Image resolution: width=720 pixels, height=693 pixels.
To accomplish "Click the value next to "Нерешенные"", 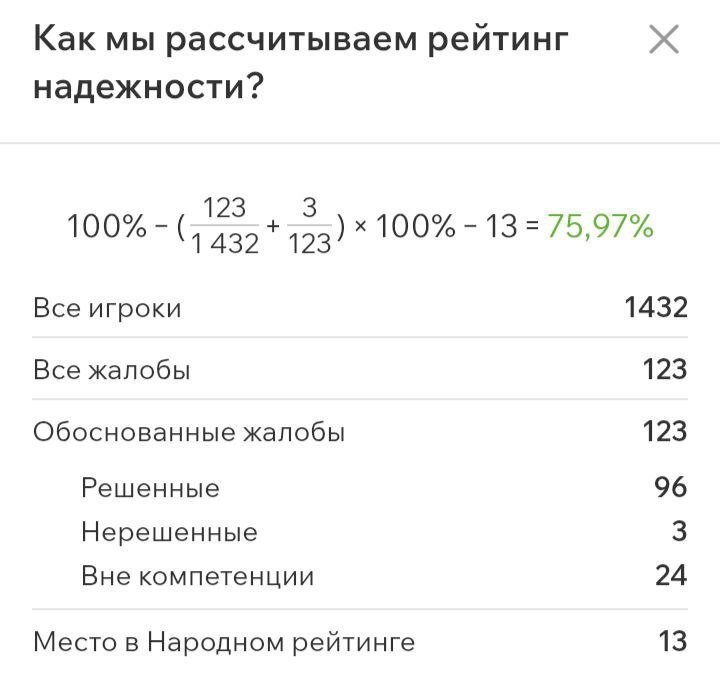I will 679,532.
